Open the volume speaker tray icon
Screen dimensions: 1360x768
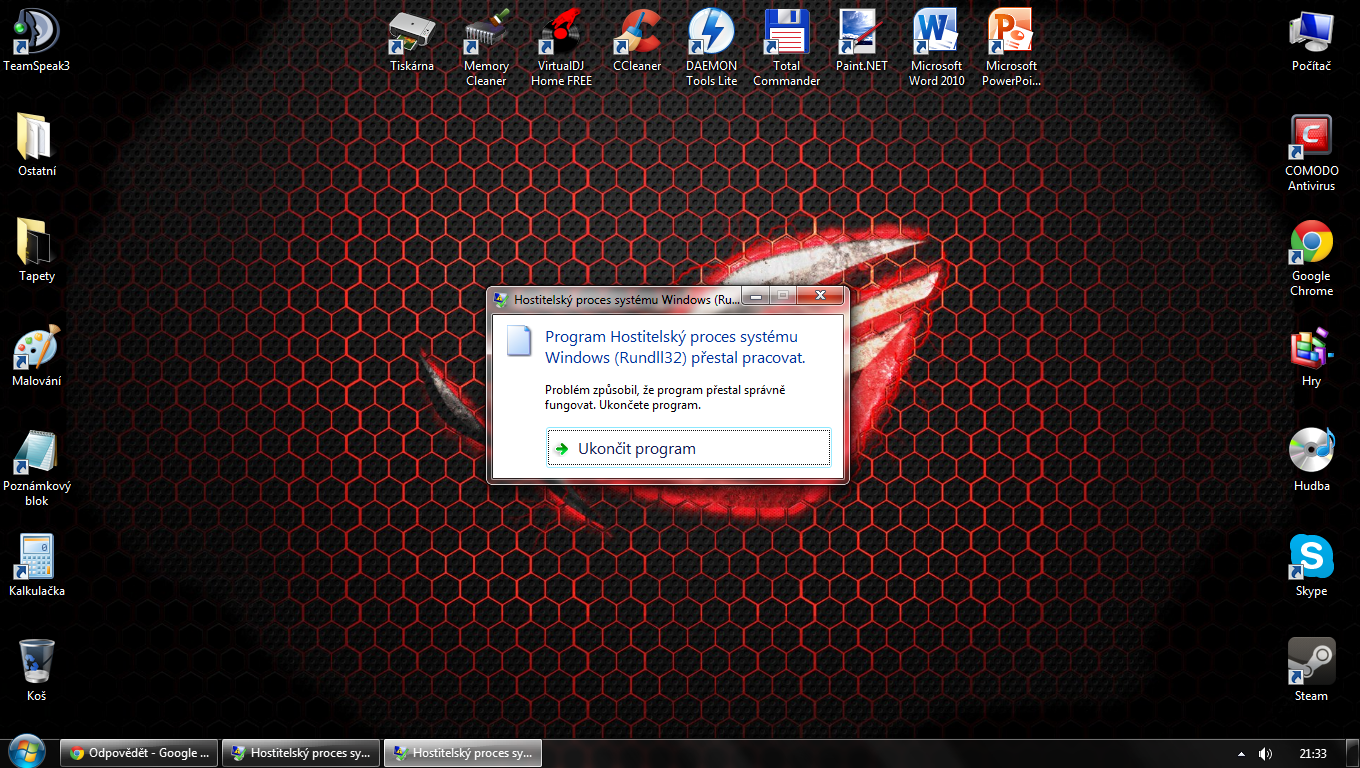click(x=1265, y=754)
